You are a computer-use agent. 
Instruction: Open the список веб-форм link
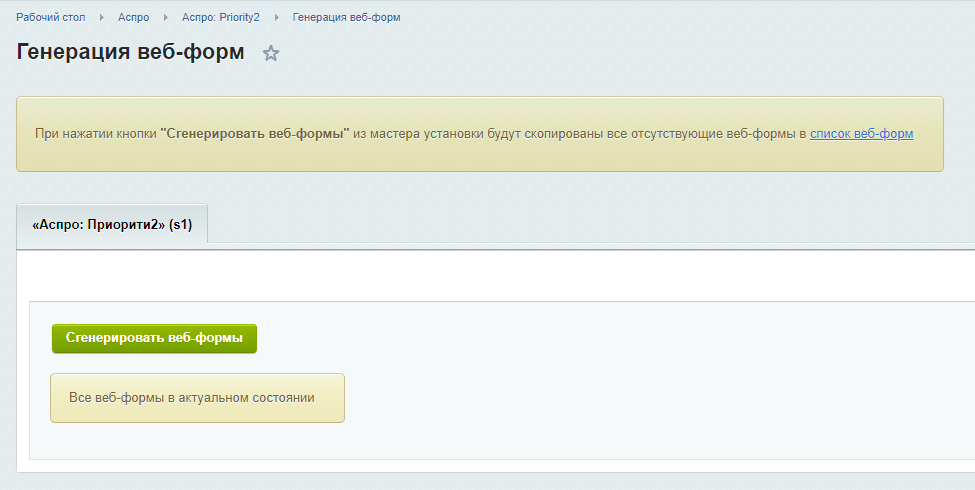[861, 134]
